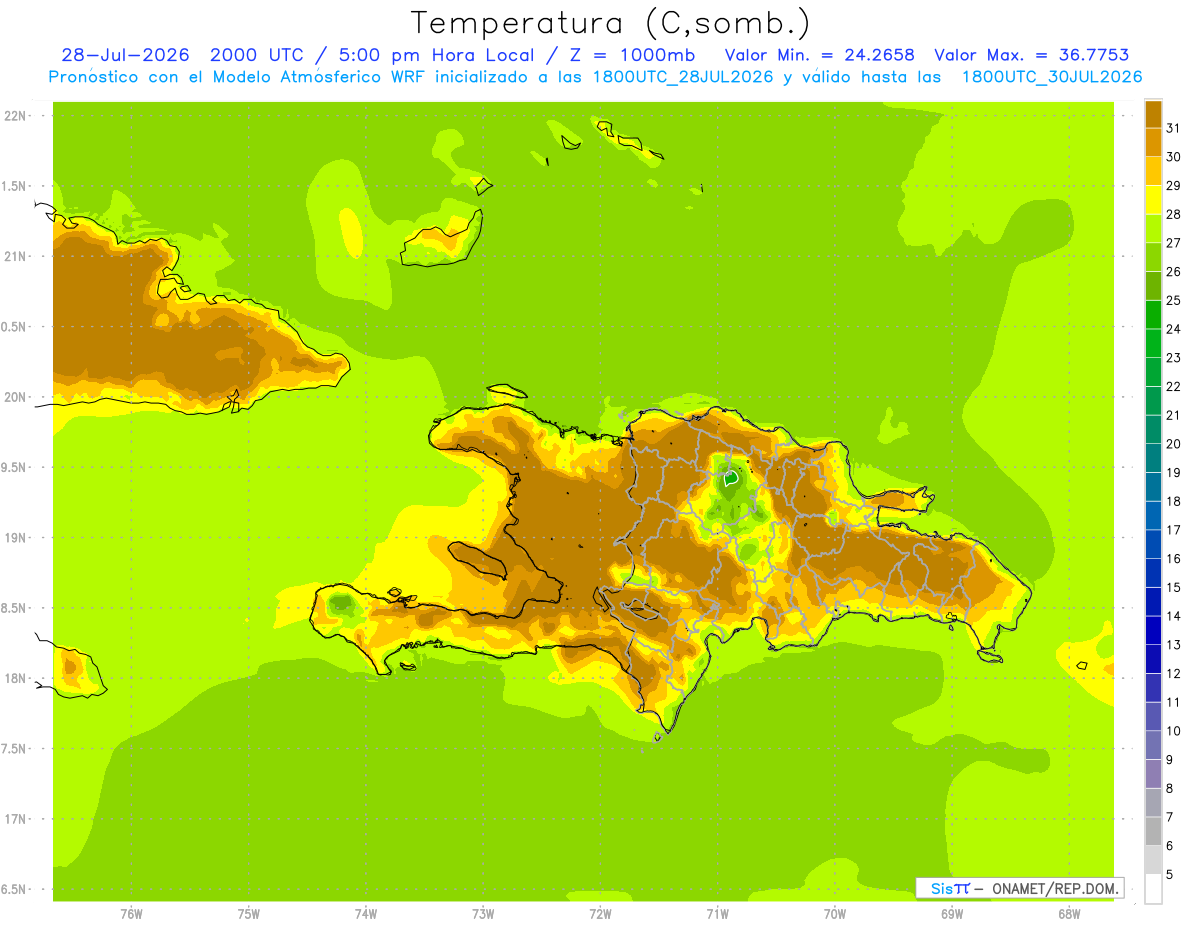Click the 'Valor Min. = 24.2658' readout

[x=820, y=55]
